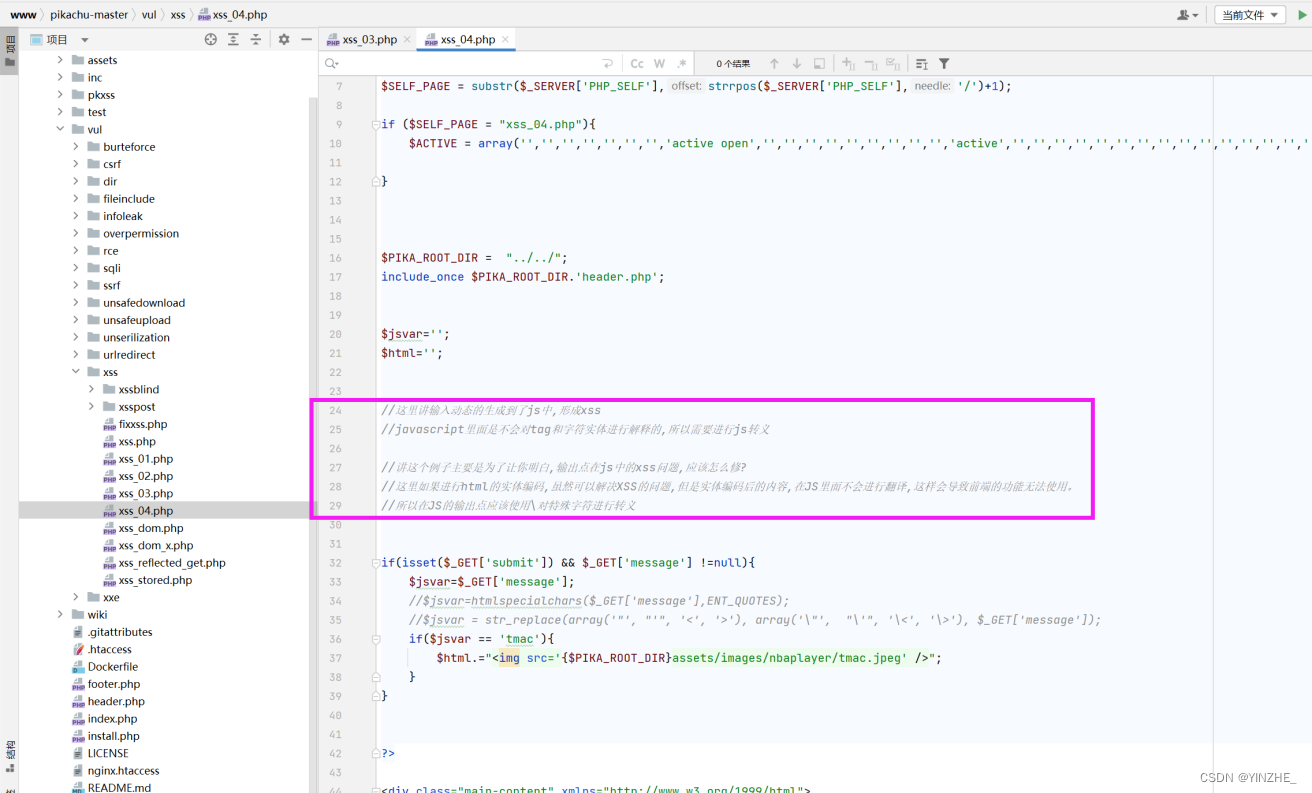The image size is (1312, 793).
Task: Select header.php in project tree
Action: tap(116, 702)
